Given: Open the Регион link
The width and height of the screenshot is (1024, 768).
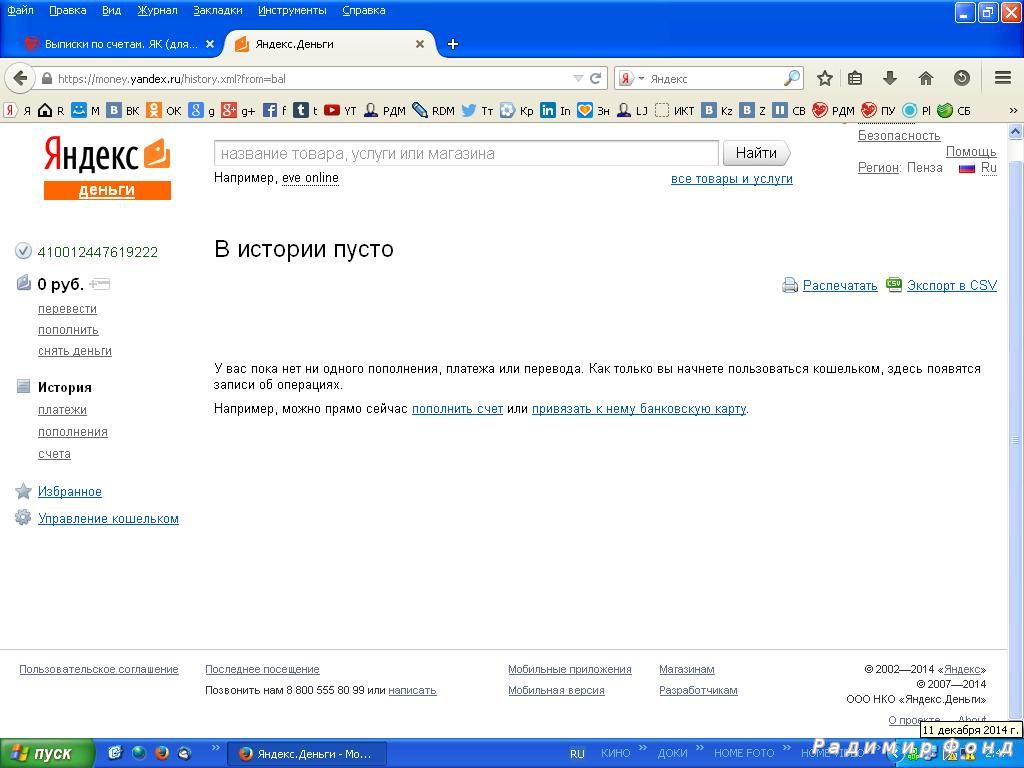Looking at the screenshot, I should coord(879,168).
